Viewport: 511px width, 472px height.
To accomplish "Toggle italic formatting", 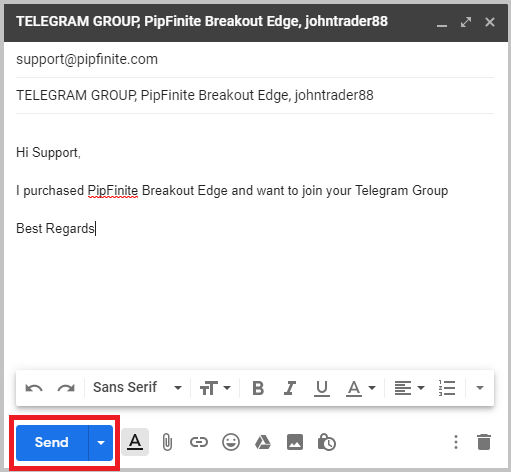I will (x=290, y=388).
